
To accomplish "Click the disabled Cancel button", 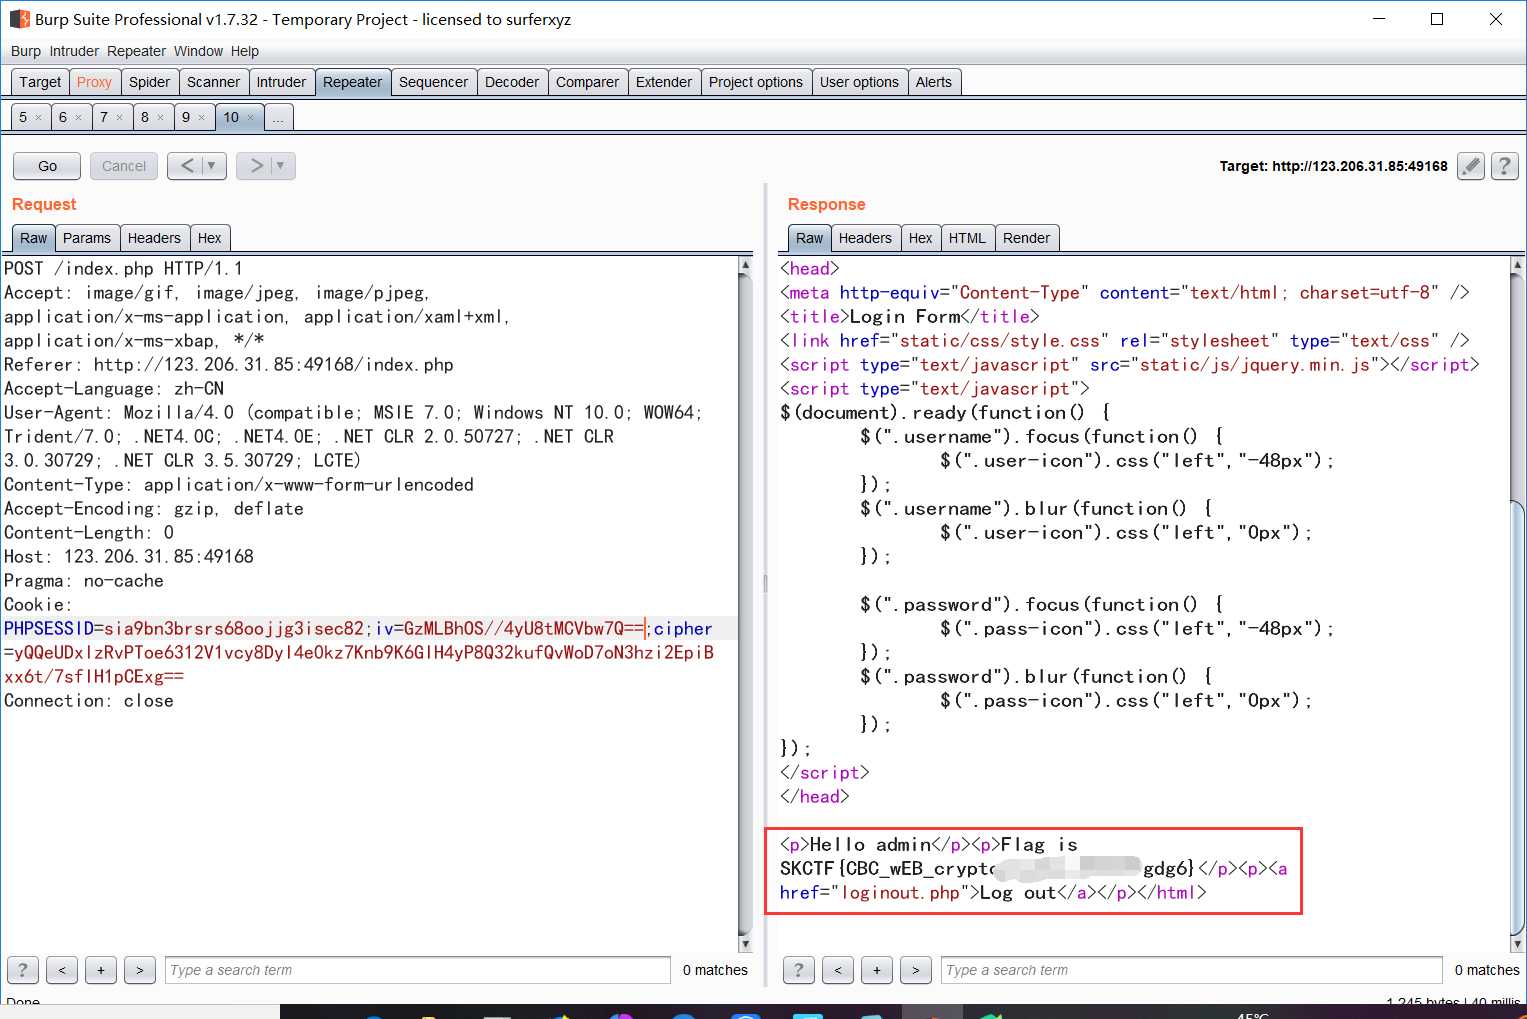I will tap(124, 166).
